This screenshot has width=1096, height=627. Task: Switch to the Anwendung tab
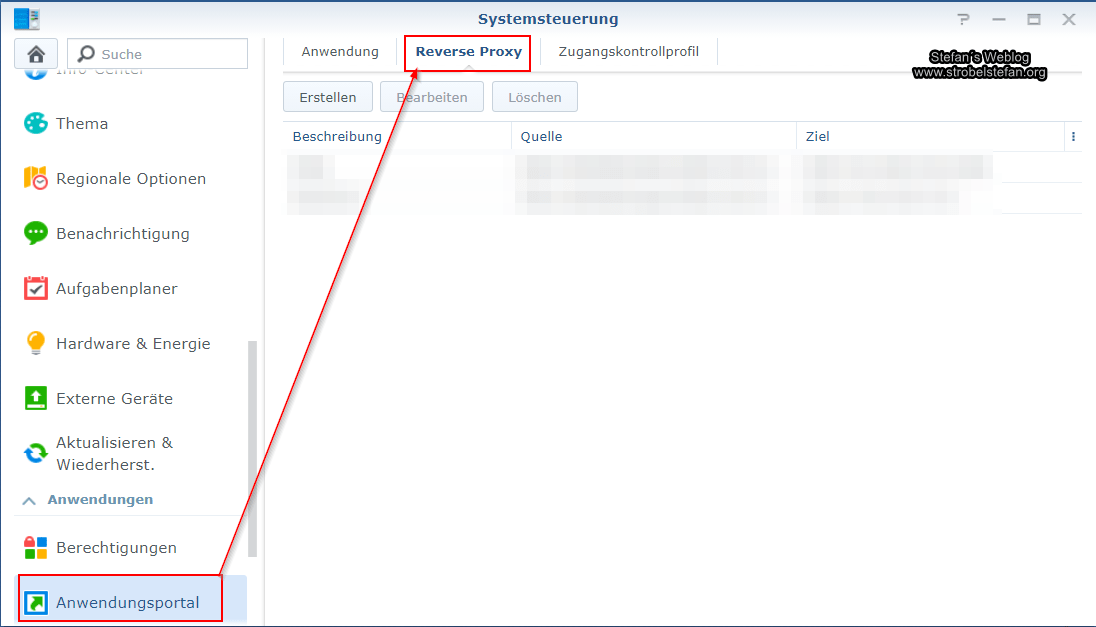pyautogui.click(x=340, y=51)
